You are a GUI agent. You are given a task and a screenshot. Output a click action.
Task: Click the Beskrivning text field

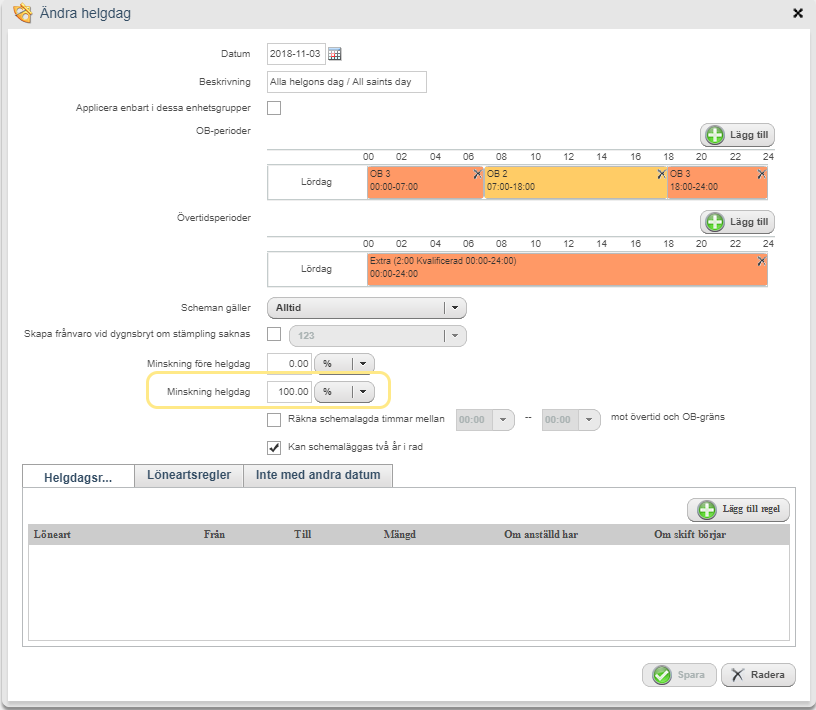pos(347,82)
